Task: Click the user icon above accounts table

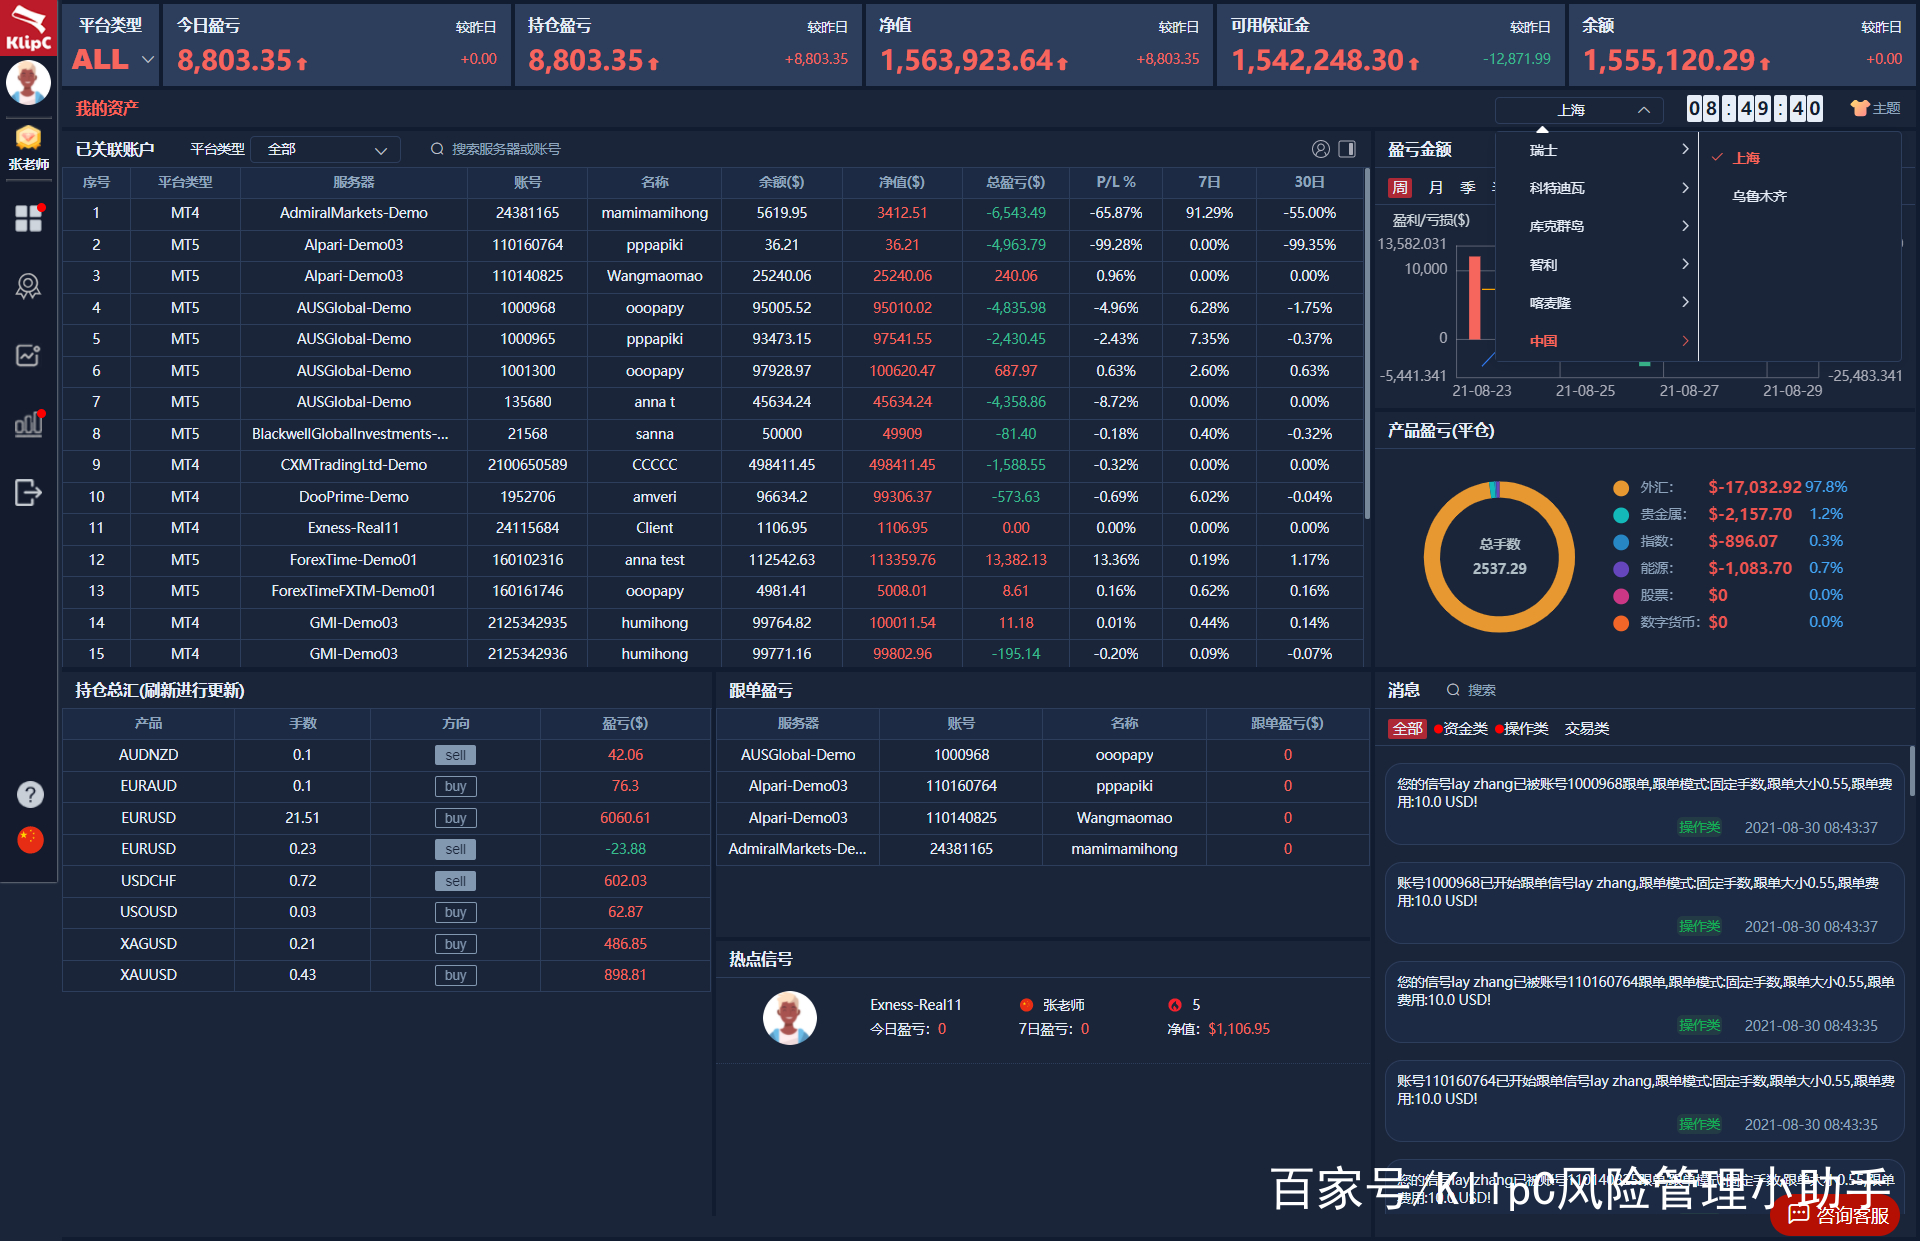Action: click(x=1320, y=149)
